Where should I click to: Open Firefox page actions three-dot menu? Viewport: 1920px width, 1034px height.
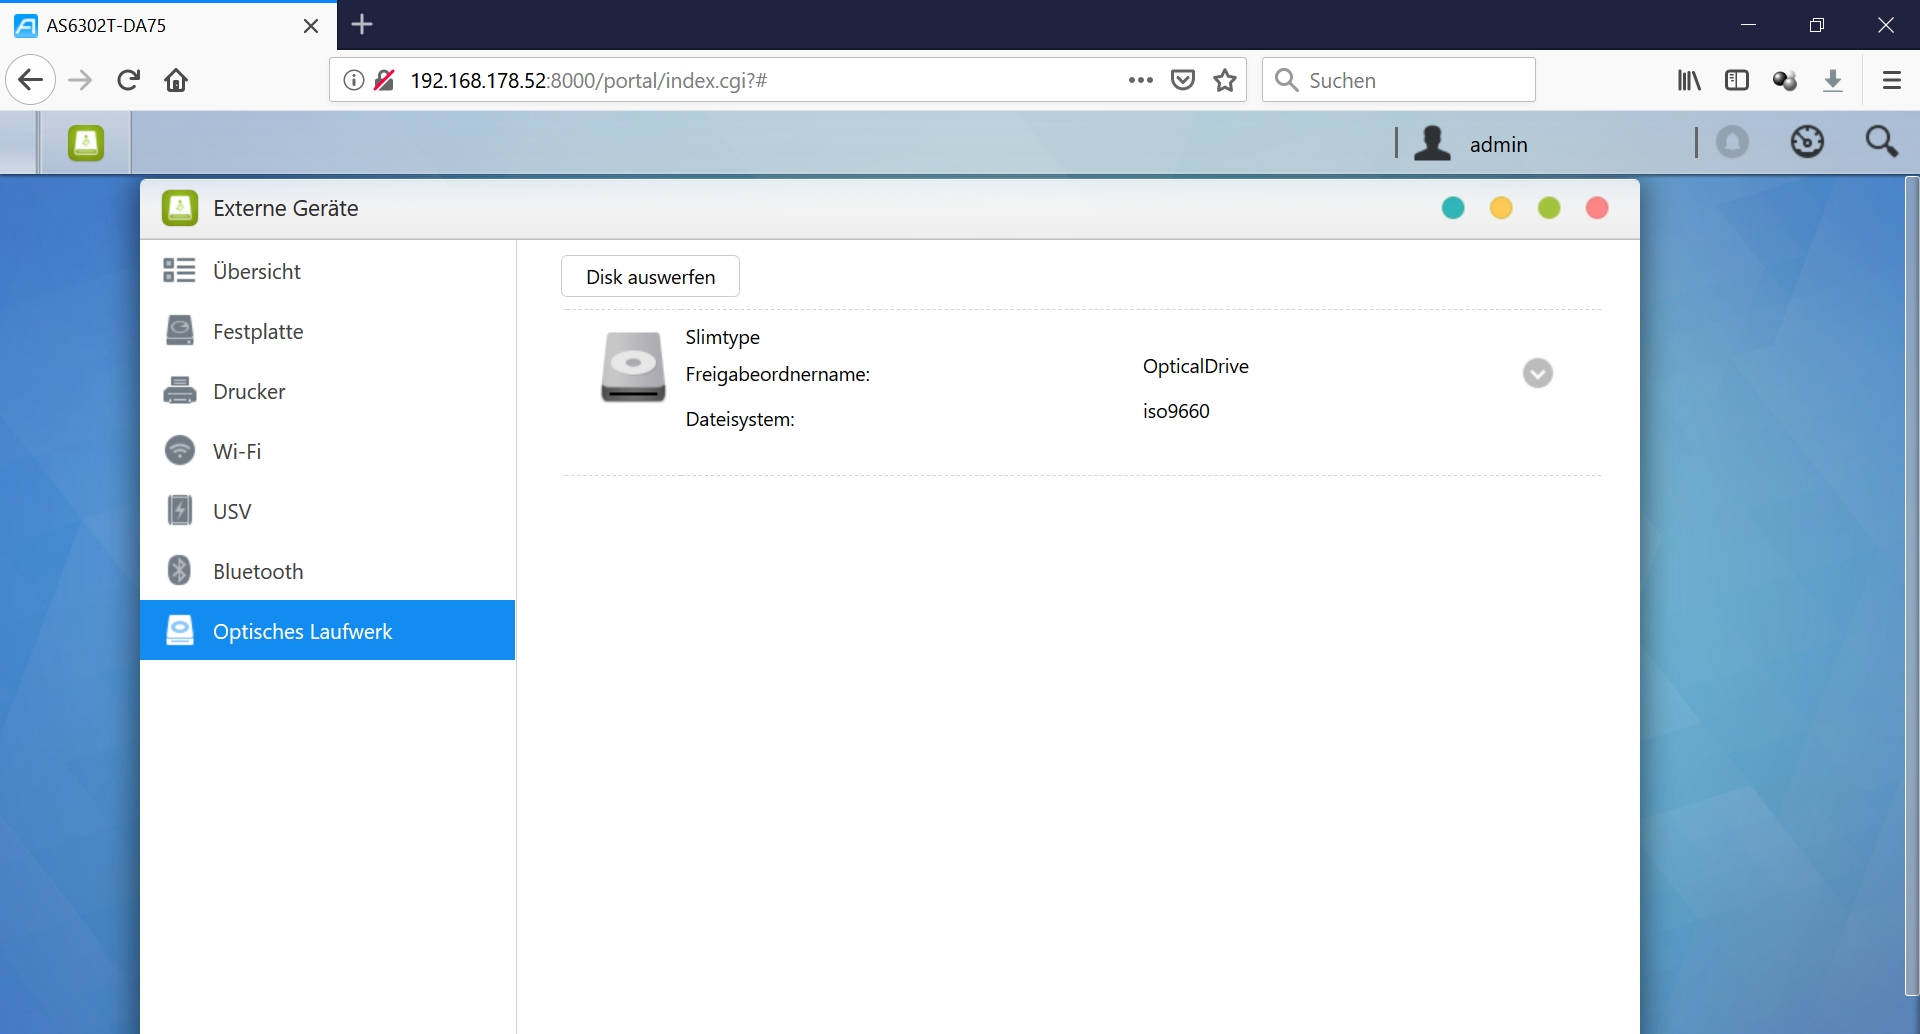1140,80
